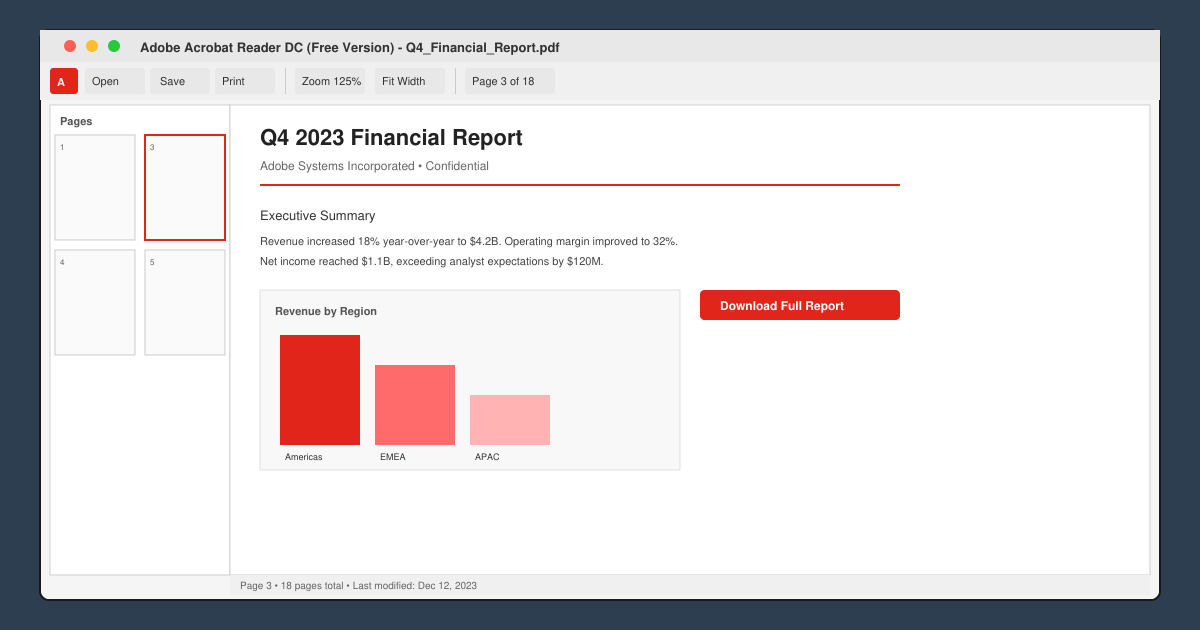Close the window with the red button

70,46
